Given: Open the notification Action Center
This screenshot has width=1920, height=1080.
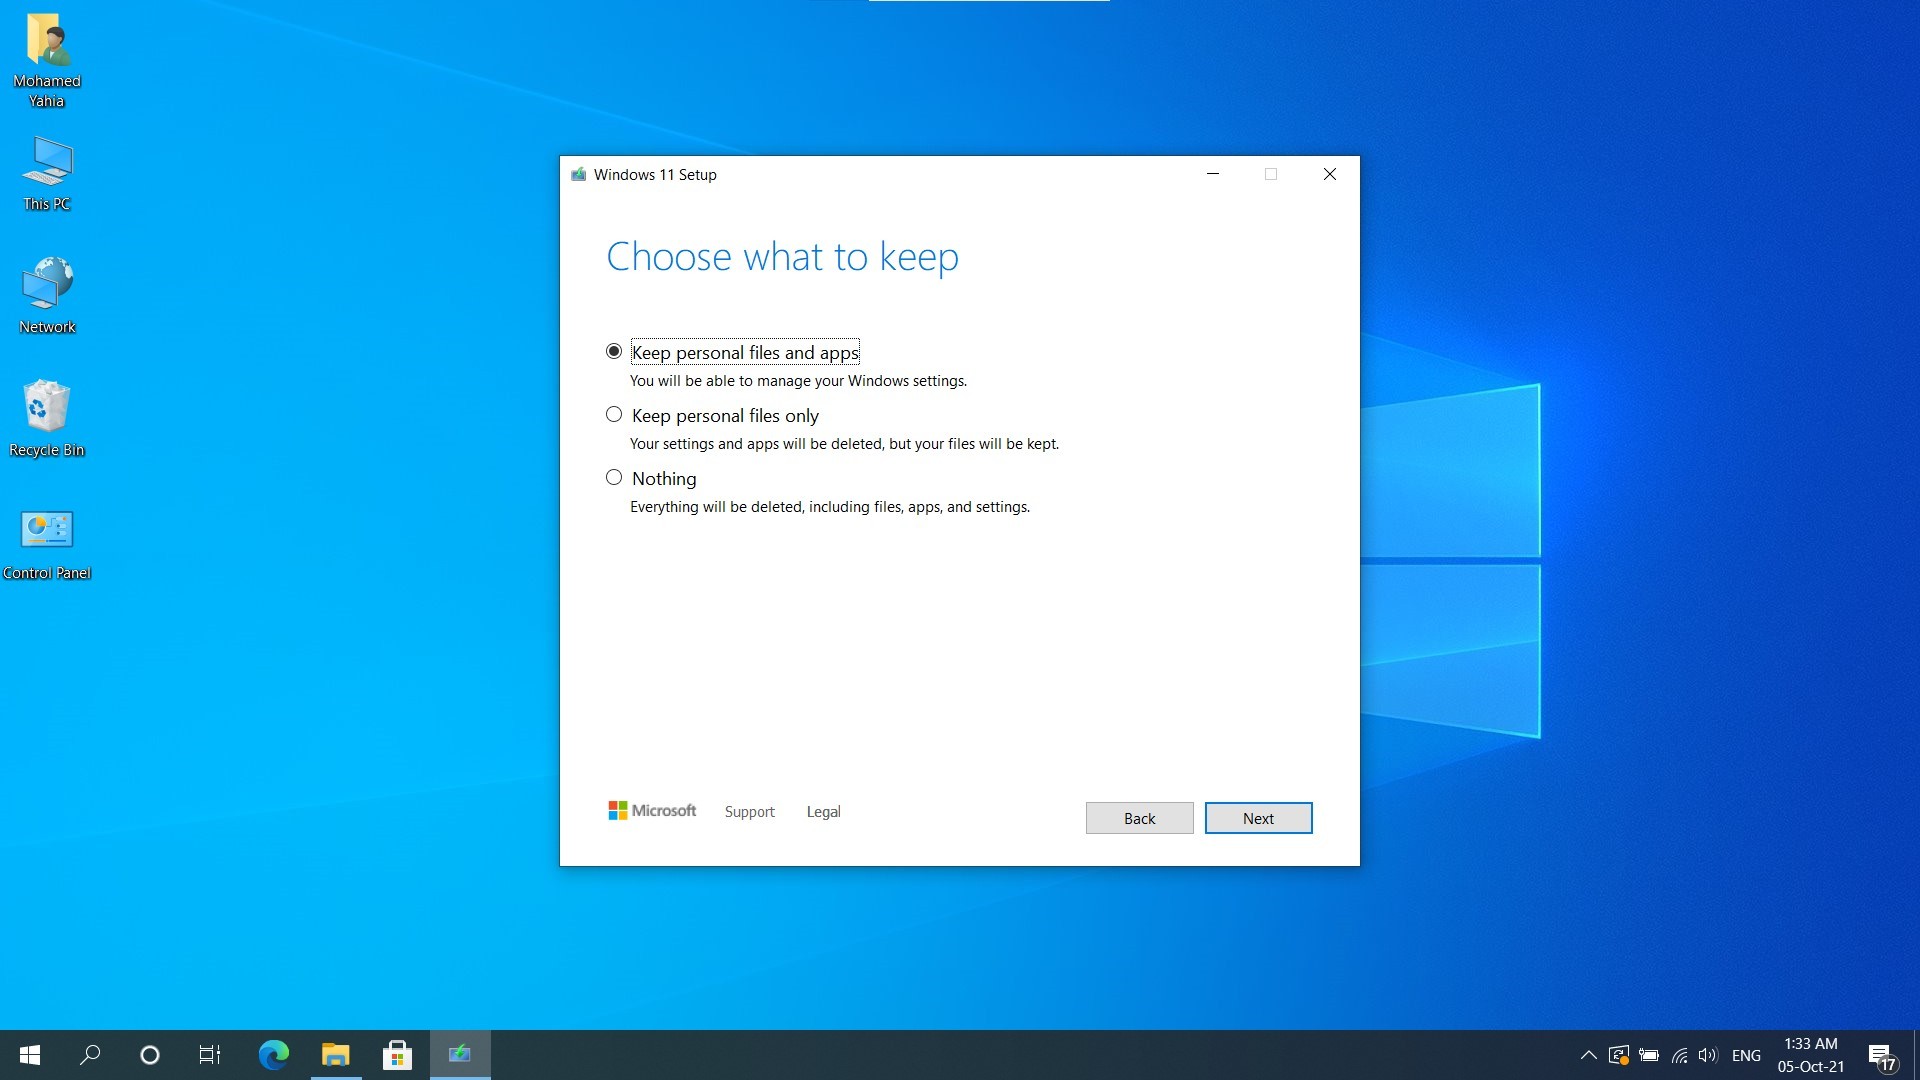Looking at the screenshot, I should (1881, 1056).
